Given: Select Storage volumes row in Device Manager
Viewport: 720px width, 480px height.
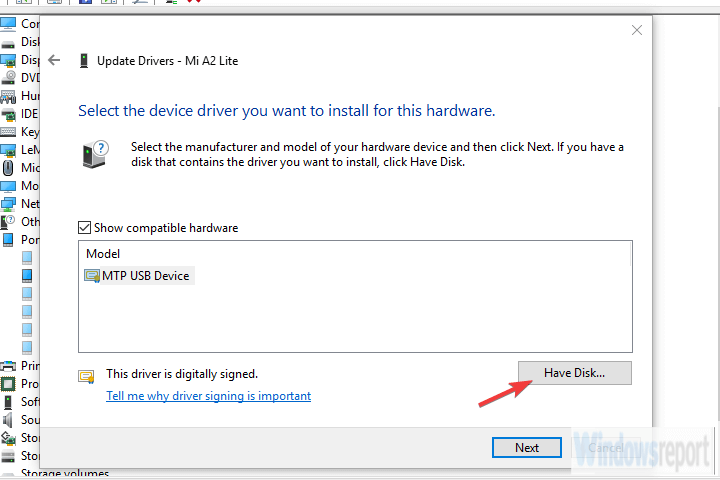Looking at the screenshot, I should coord(55,473).
